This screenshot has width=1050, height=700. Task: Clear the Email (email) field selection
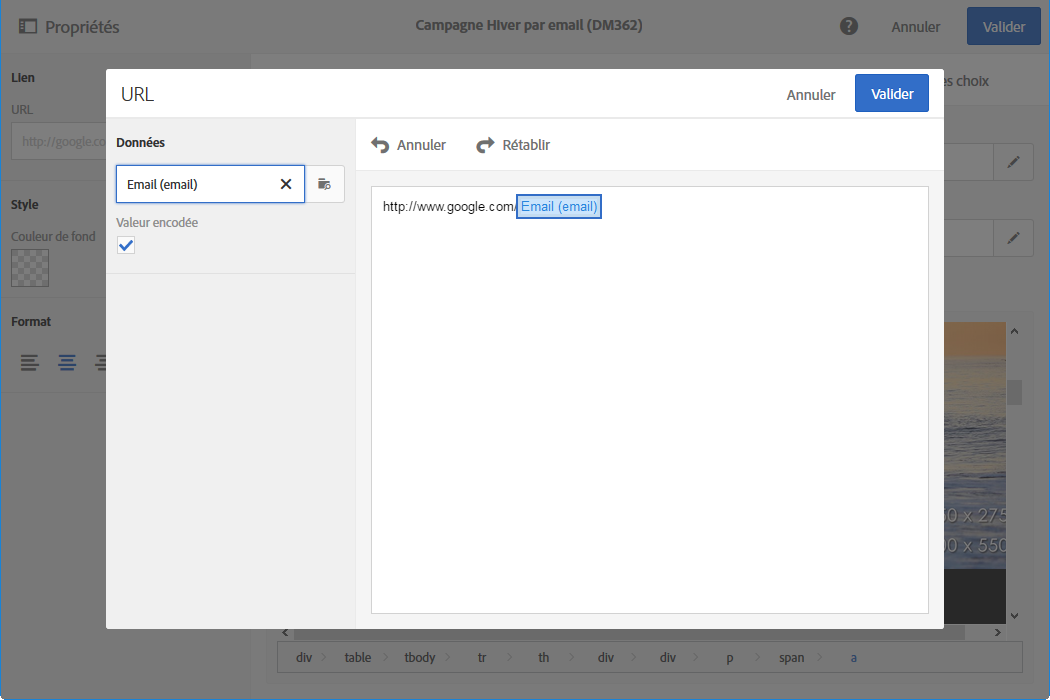point(286,184)
